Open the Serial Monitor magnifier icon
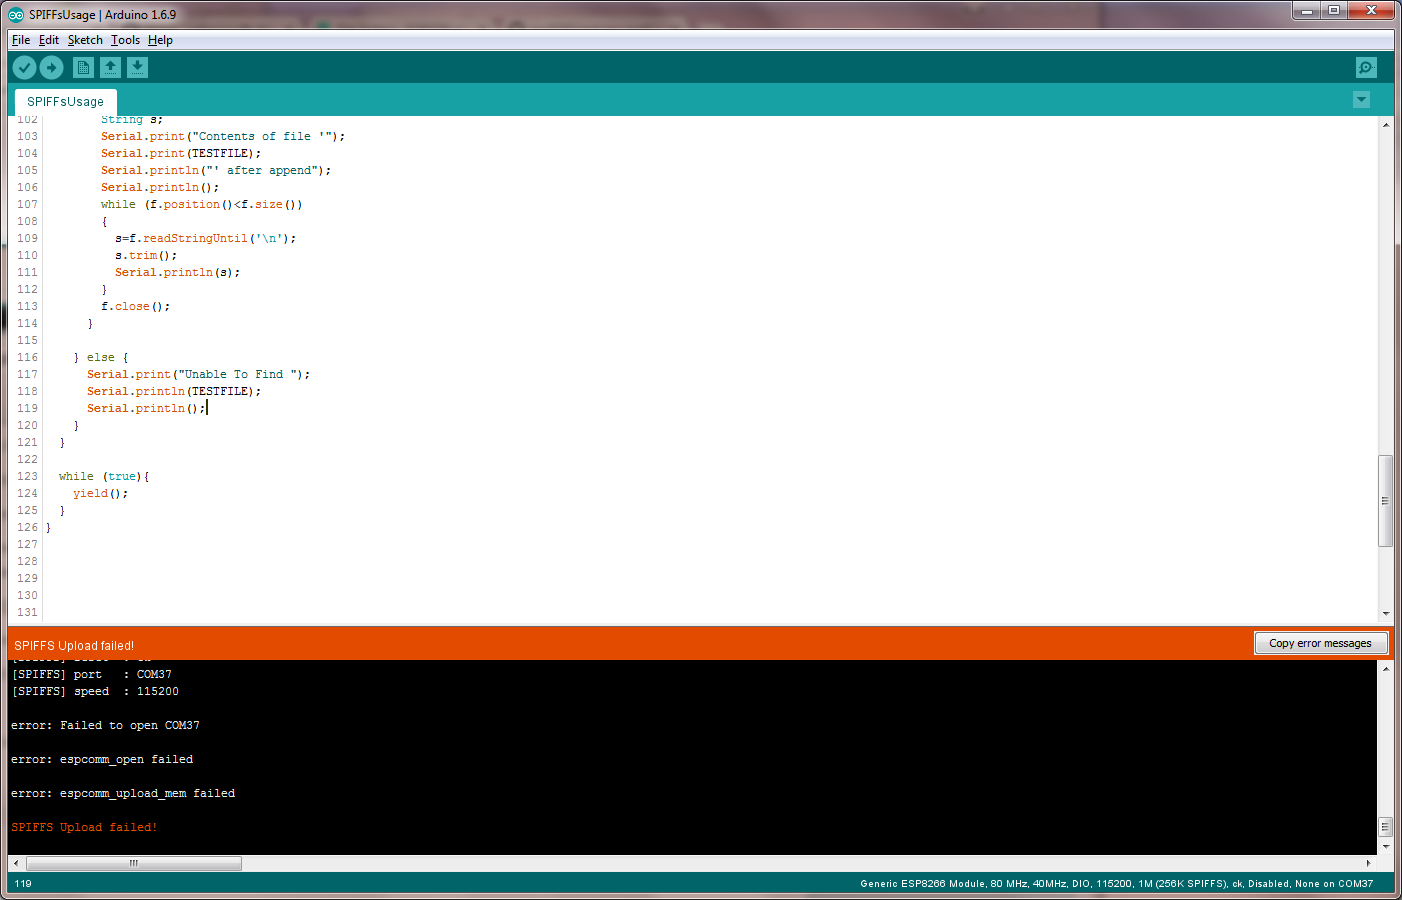This screenshot has width=1402, height=900. coord(1366,67)
